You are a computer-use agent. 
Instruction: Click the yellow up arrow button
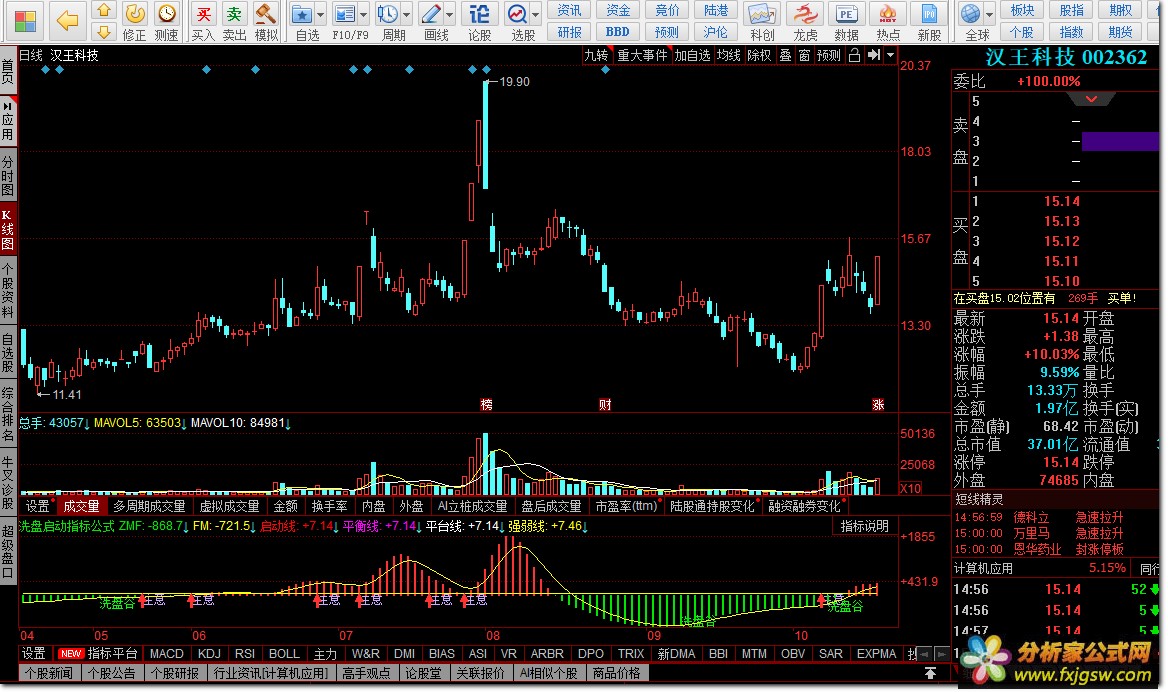coord(104,10)
